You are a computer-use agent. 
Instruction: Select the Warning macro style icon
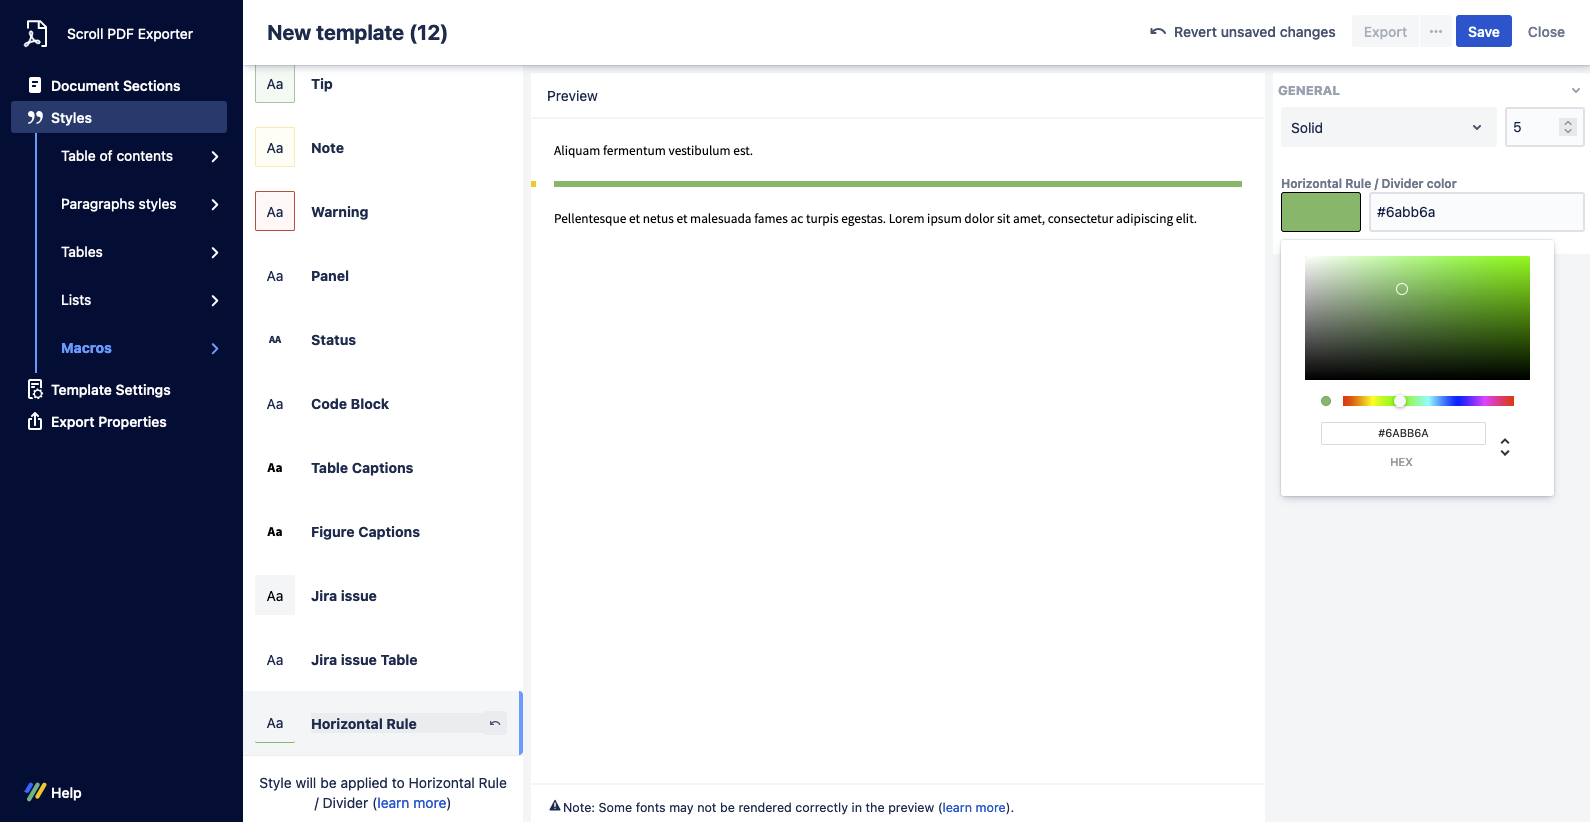(x=275, y=212)
